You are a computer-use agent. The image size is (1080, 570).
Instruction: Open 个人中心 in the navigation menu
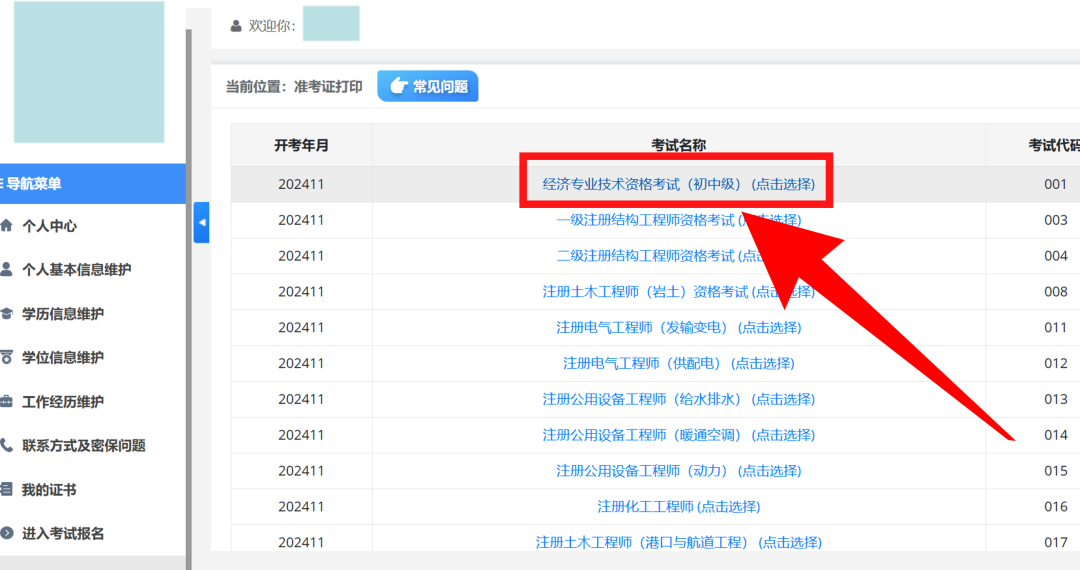[49, 226]
